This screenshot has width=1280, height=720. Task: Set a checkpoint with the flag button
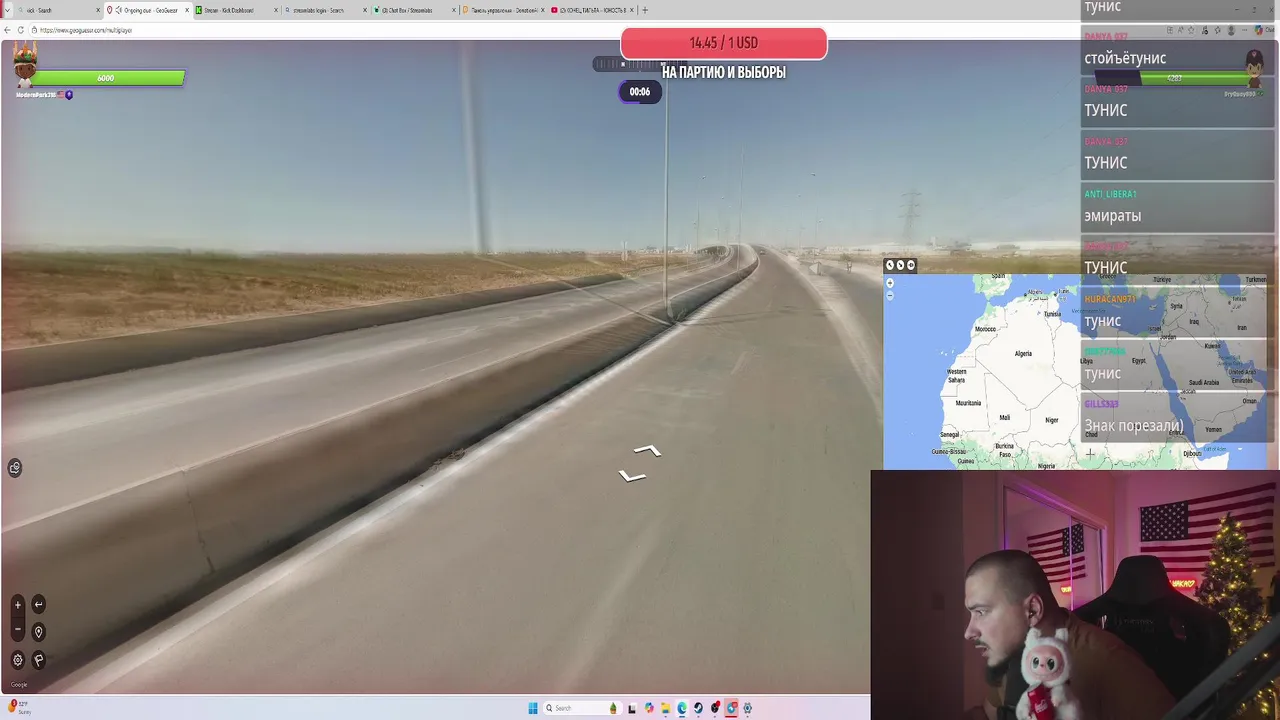pos(38,660)
